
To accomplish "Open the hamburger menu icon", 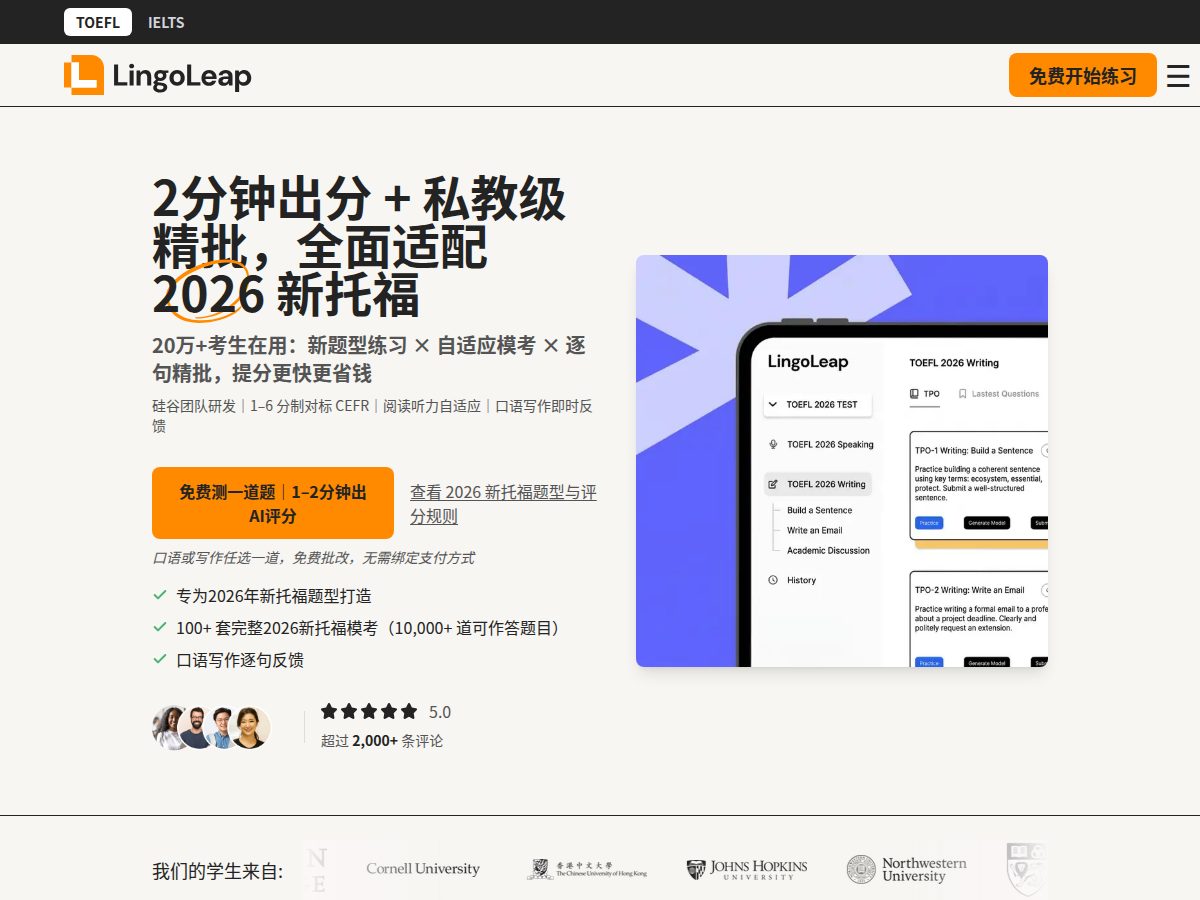I will coord(1178,76).
